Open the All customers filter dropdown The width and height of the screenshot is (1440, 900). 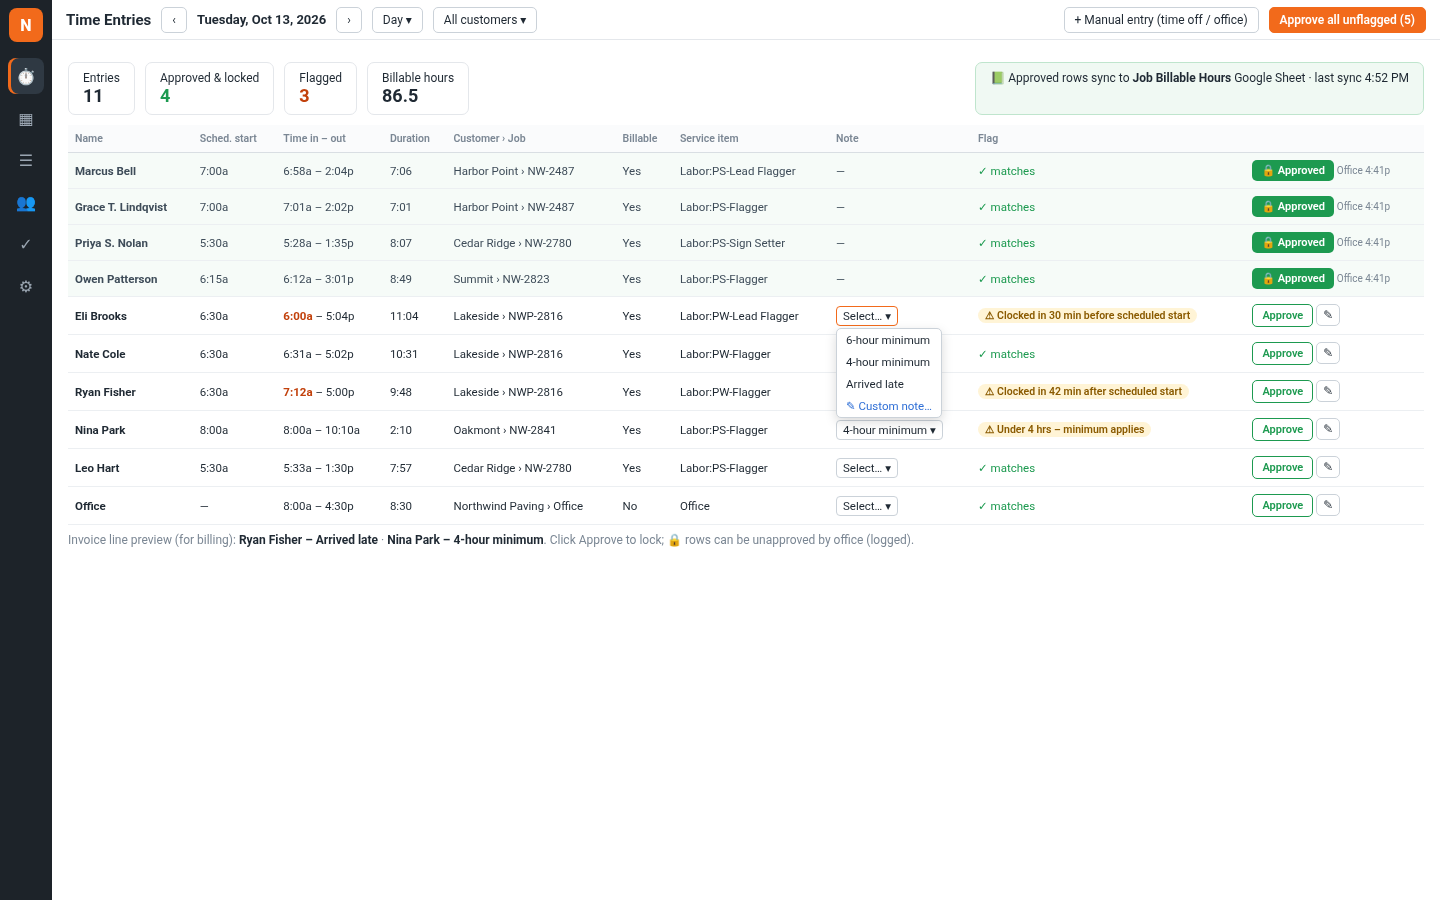click(485, 20)
